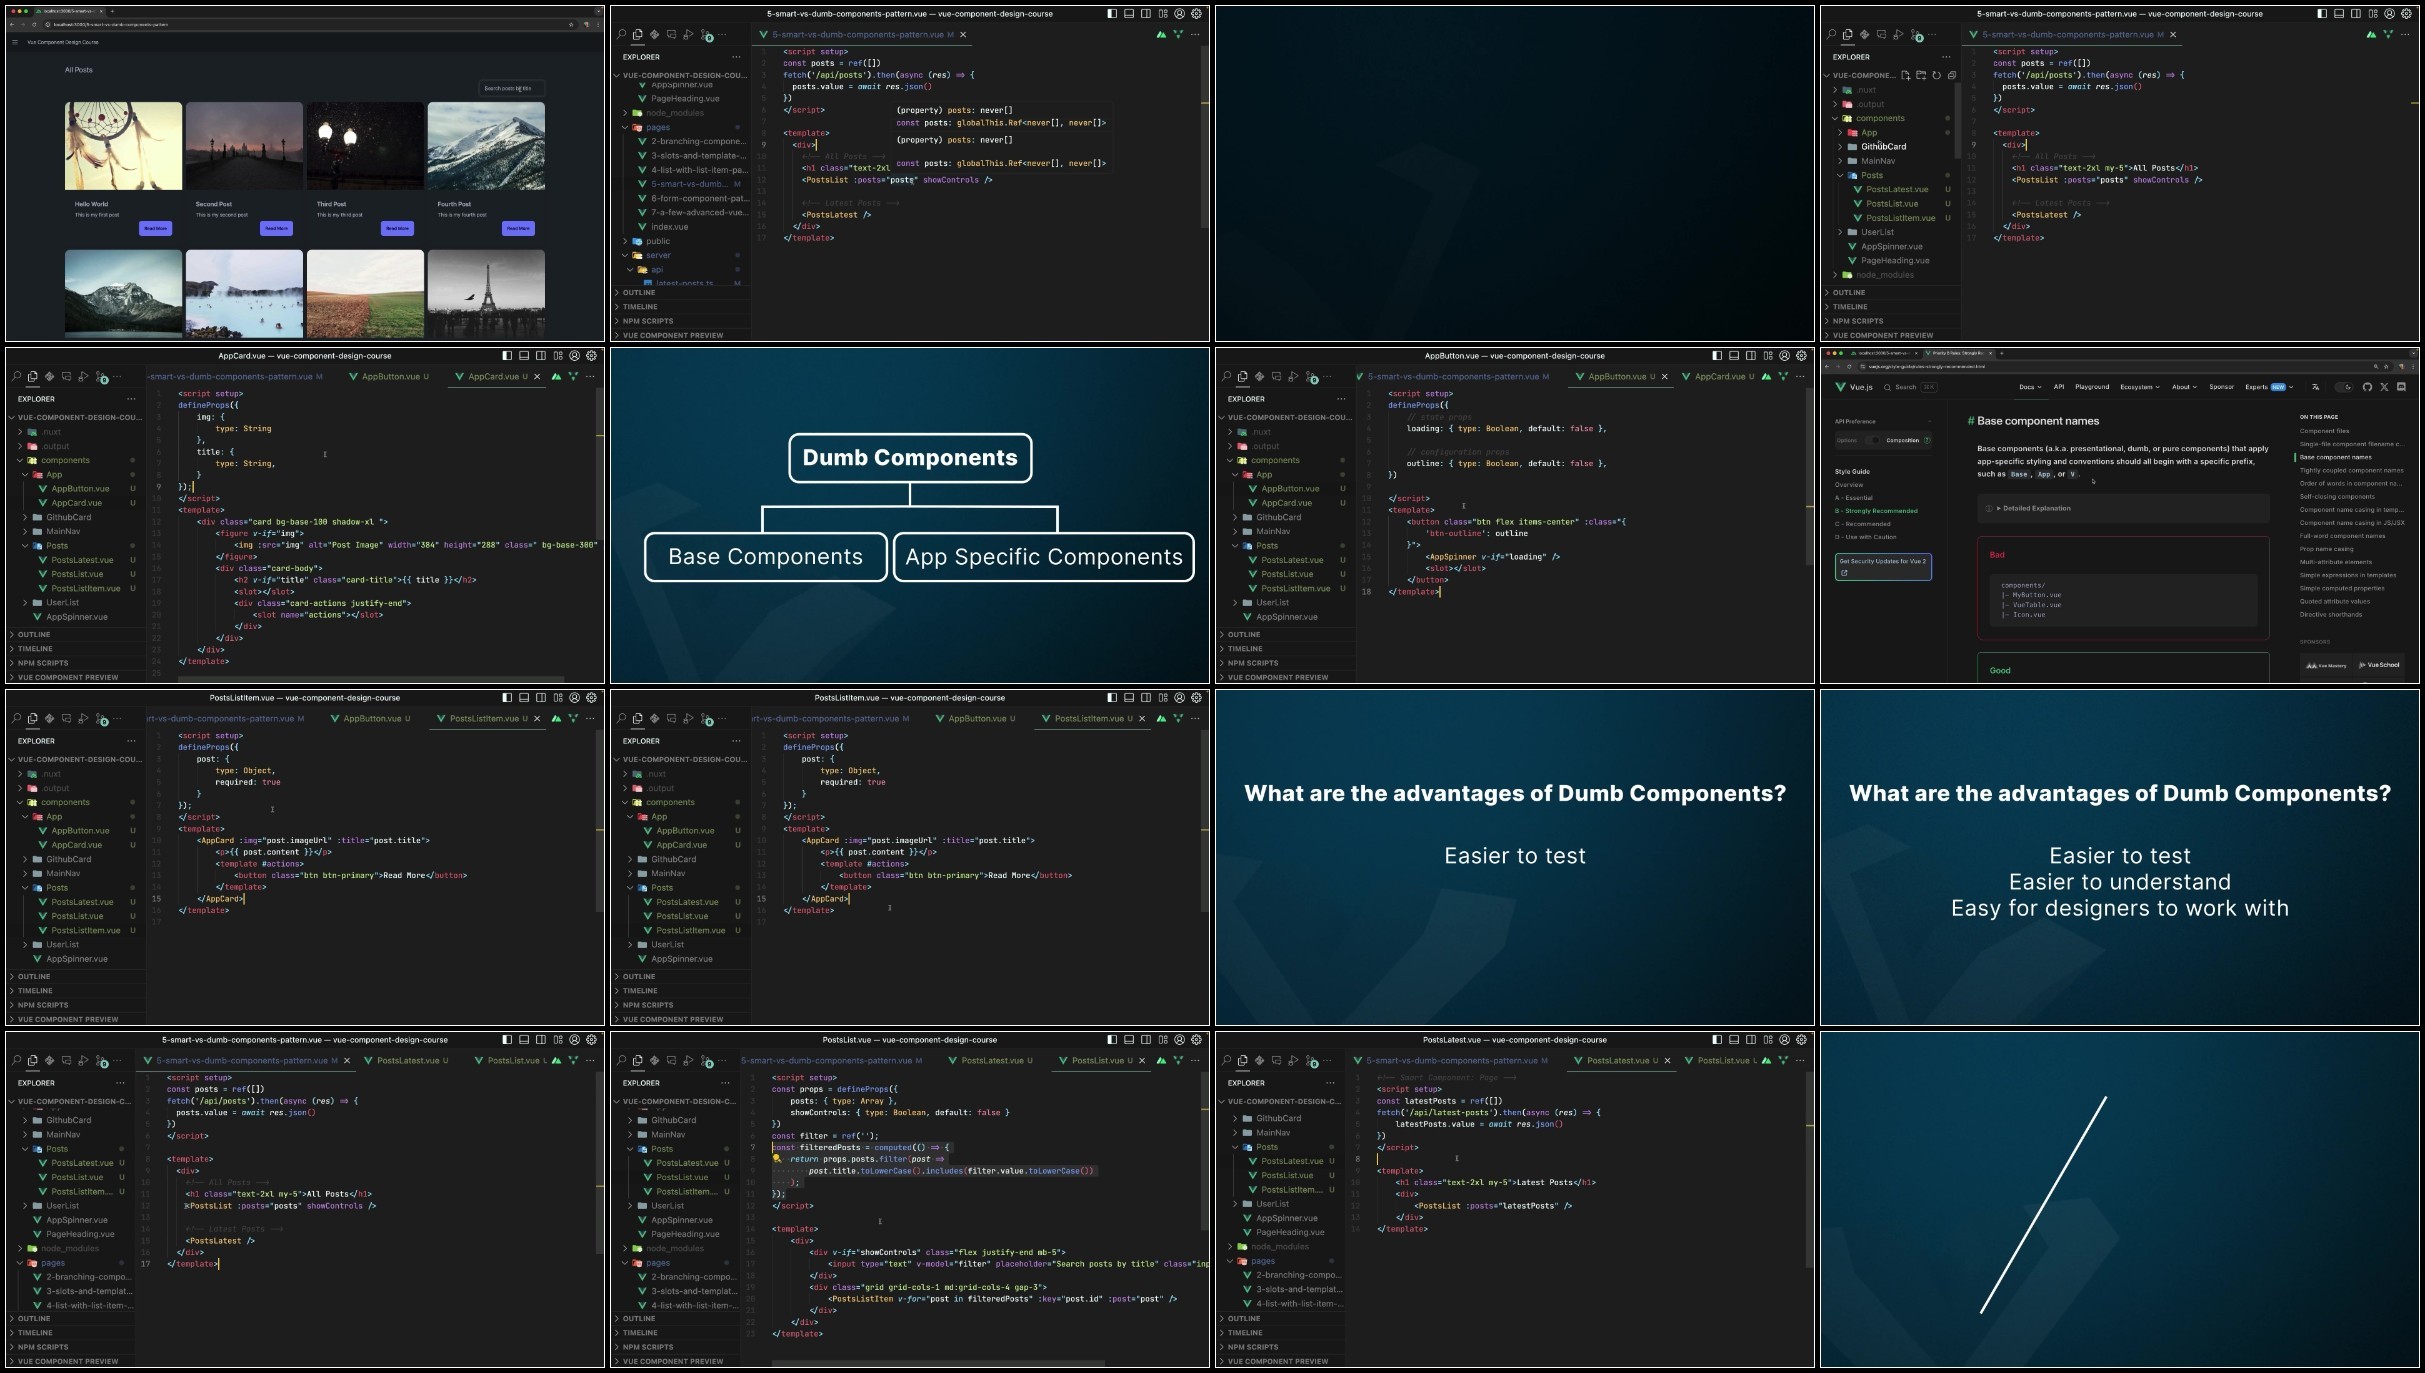Click the Eiffel Tower post thumbnail
The width and height of the screenshot is (2425, 1373).
[x=486, y=294]
